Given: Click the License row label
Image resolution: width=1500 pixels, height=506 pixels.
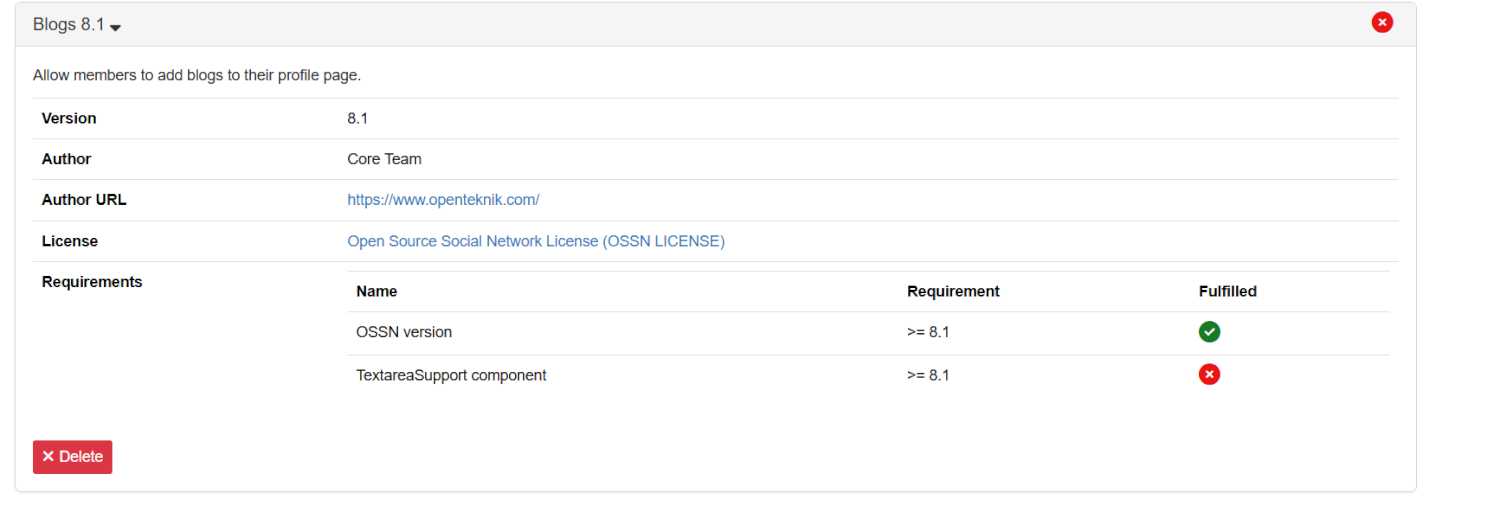Looking at the screenshot, I should click(70, 241).
